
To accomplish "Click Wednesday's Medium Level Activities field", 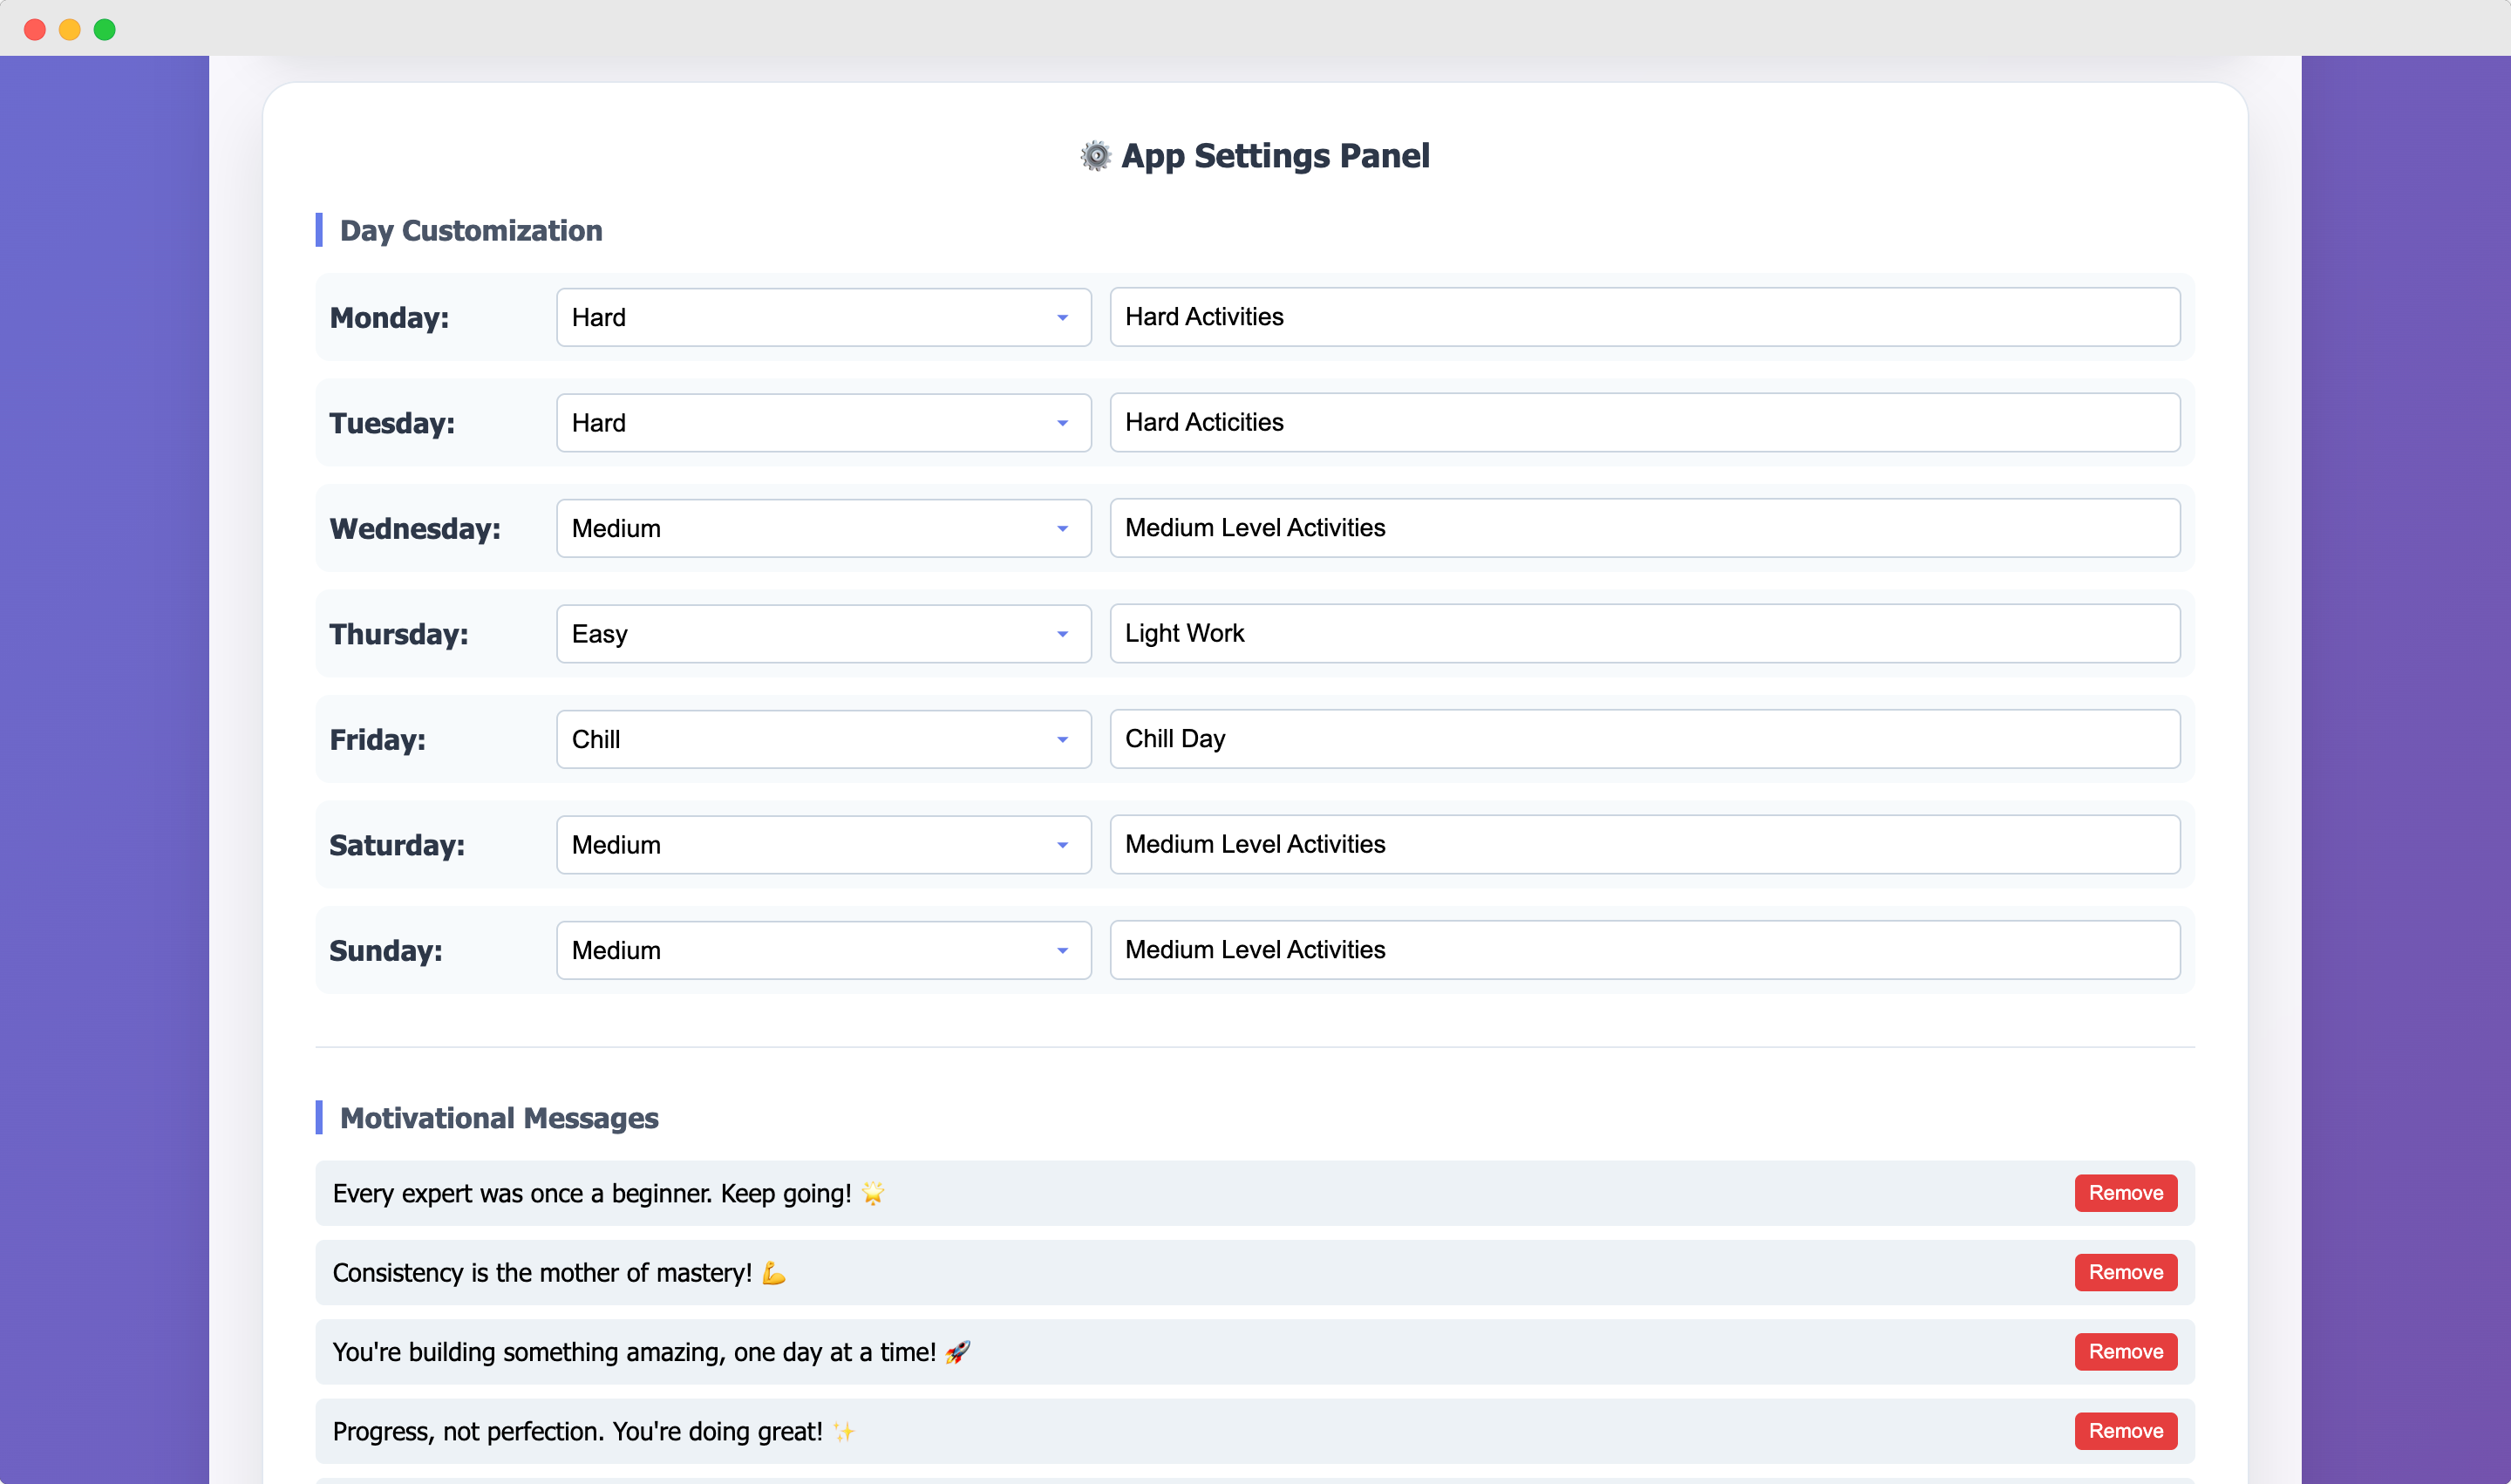I will [x=1644, y=528].
